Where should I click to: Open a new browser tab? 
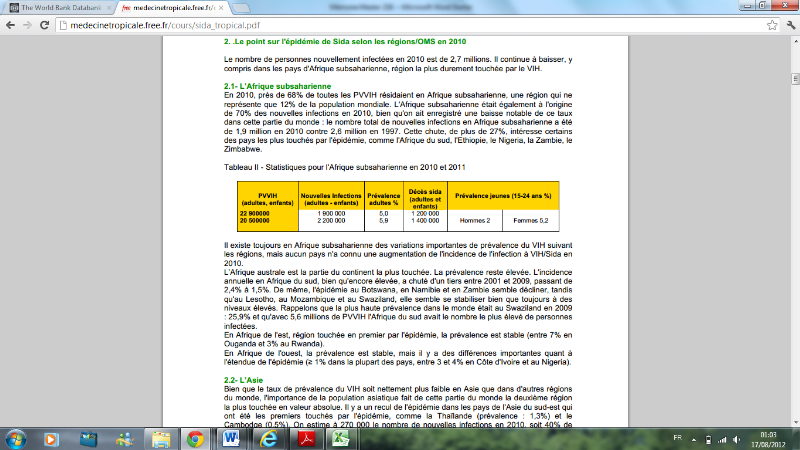(x=241, y=8)
